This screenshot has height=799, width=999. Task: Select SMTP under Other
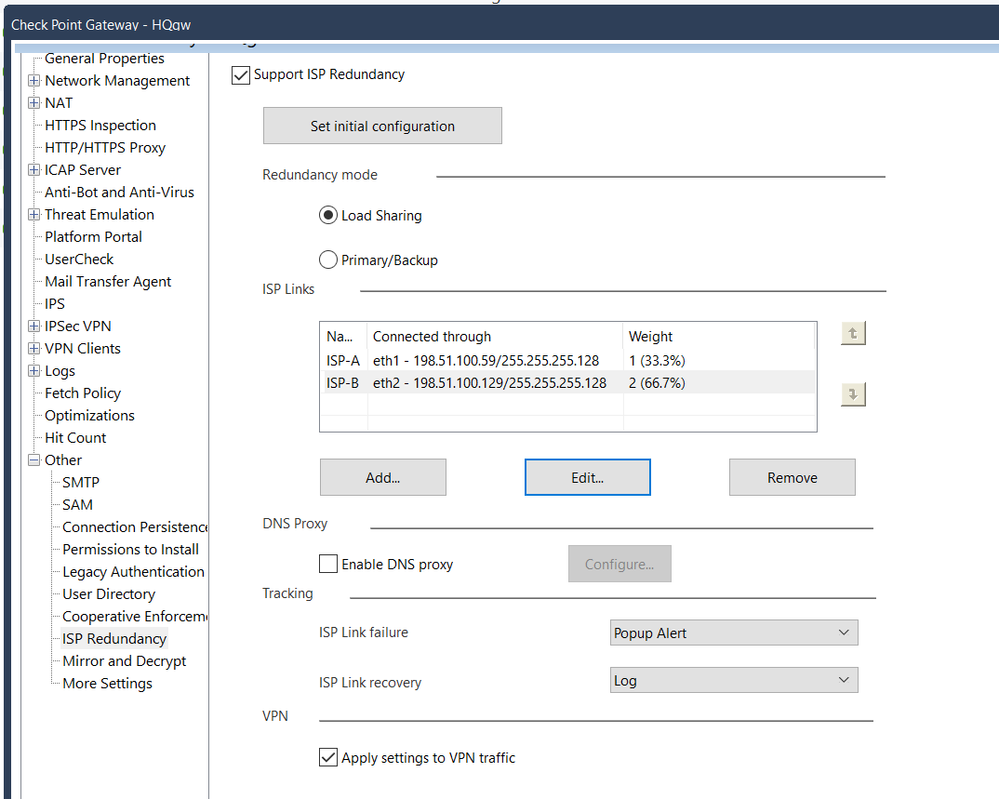click(81, 482)
